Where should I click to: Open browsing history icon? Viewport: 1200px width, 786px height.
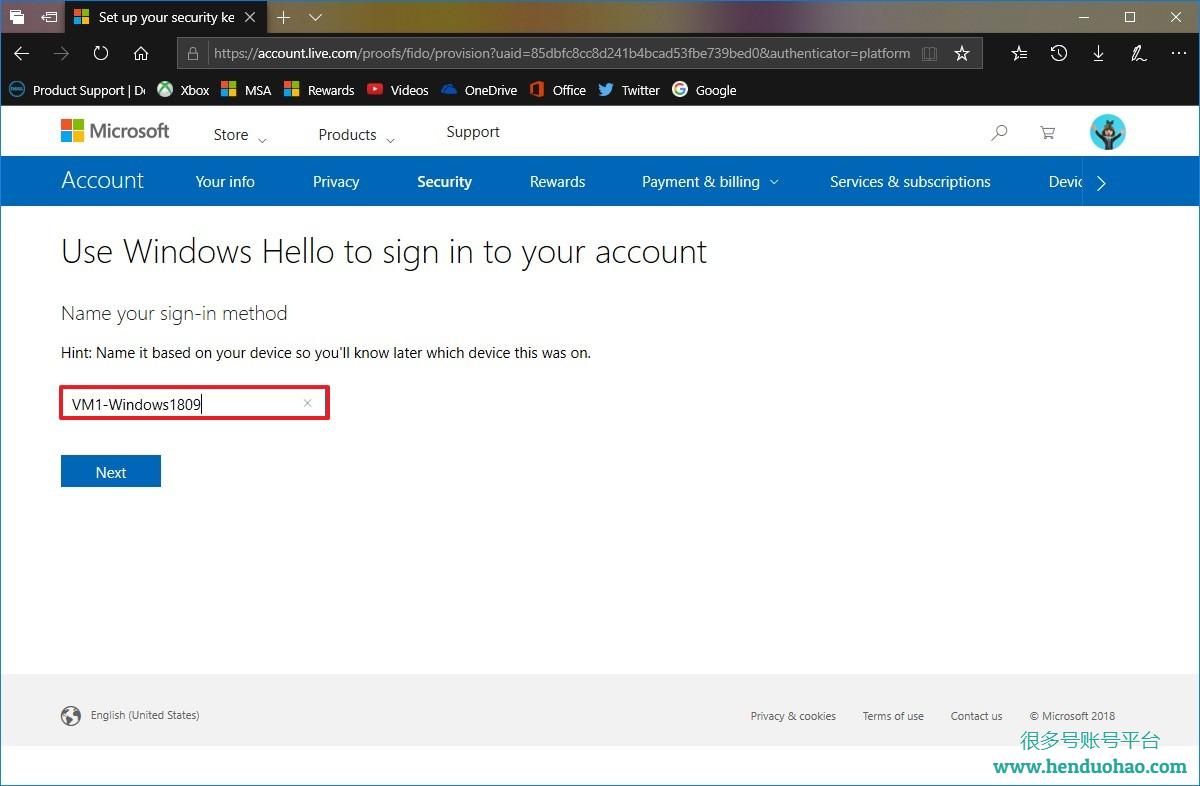[1059, 54]
